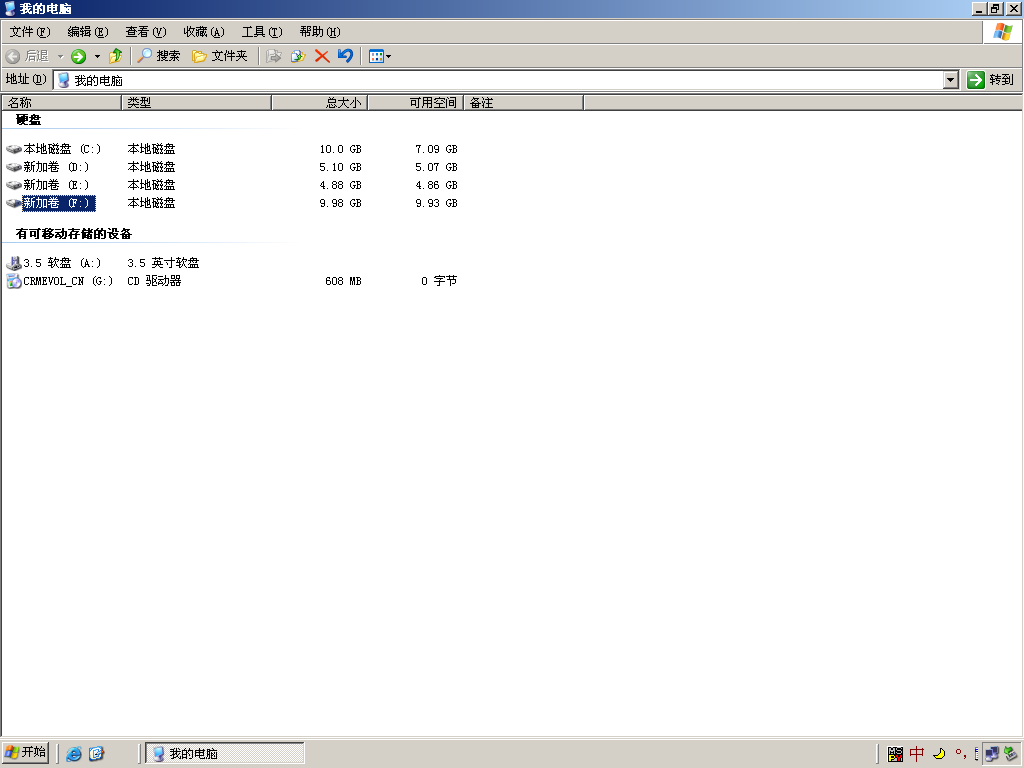This screenshot has width=1024, height=768.
Task: Open the 查看(V) menu
Action: tap(146, 32)
